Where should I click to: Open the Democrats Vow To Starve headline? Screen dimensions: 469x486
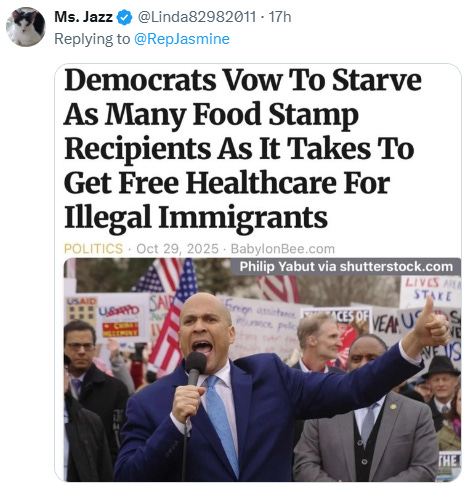point(243,148)
